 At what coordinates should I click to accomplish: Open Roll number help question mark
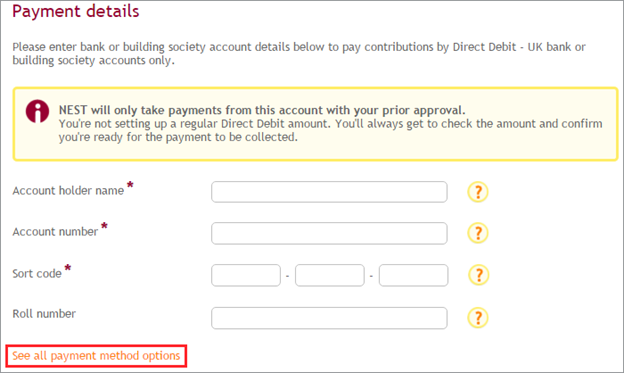(x=478, y=318)
